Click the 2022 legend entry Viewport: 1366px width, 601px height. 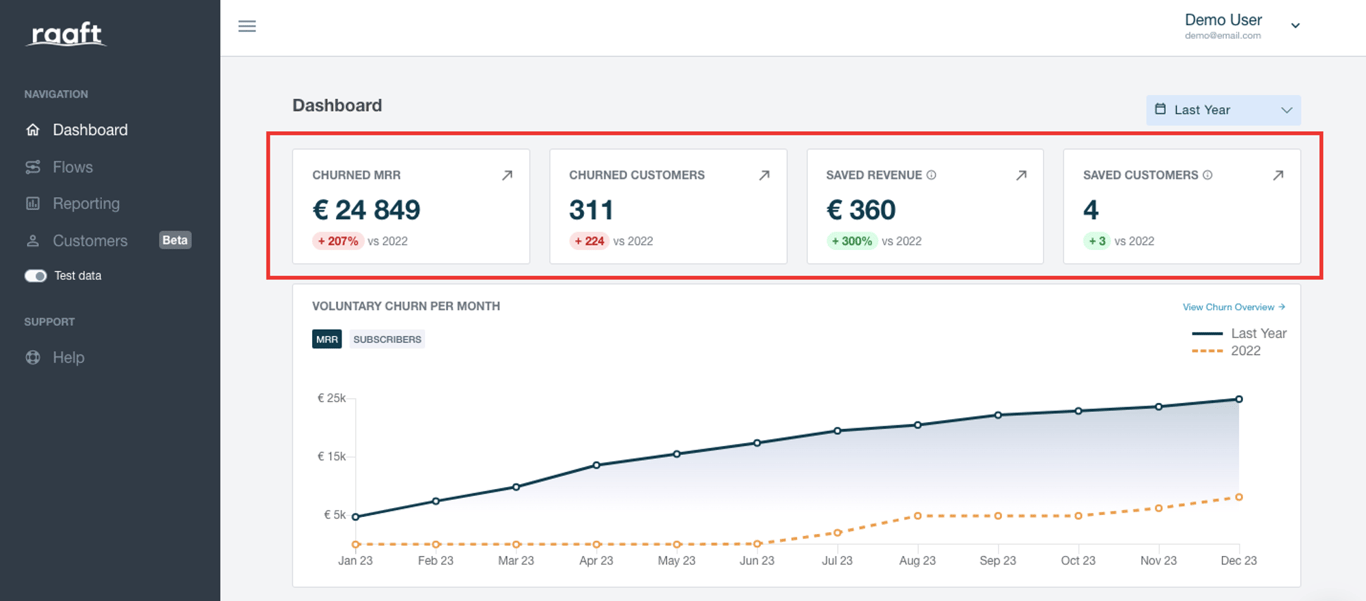(x=1227, y=351)
